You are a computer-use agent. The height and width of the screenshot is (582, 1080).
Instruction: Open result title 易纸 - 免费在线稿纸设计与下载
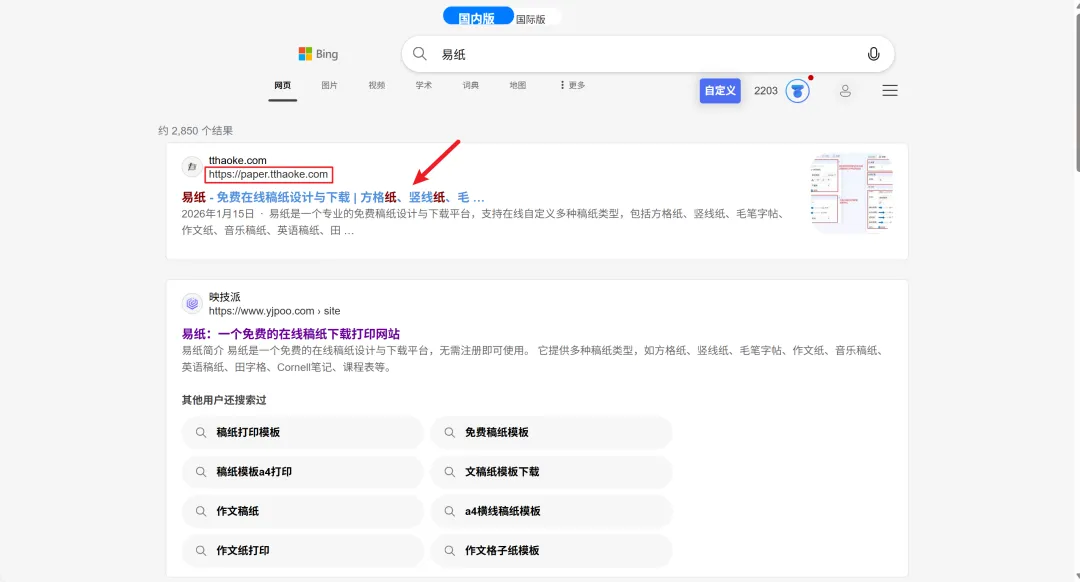(x=333, y=197)
